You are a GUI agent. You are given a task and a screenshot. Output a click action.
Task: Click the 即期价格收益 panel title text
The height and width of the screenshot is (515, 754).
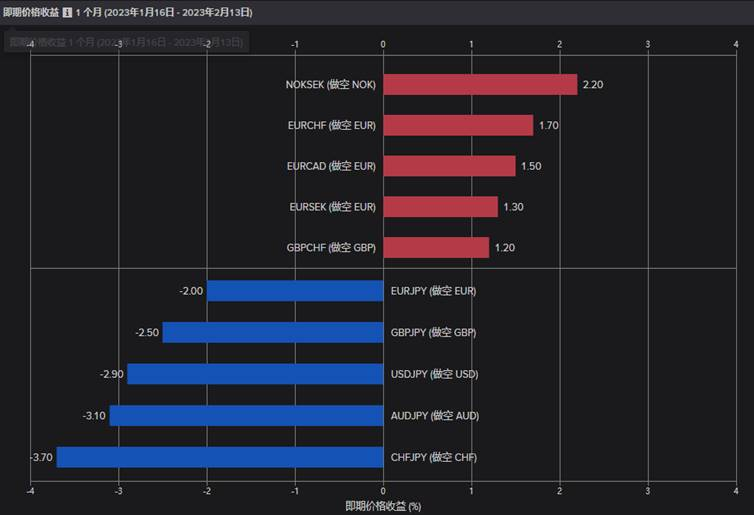coord(30,12)
